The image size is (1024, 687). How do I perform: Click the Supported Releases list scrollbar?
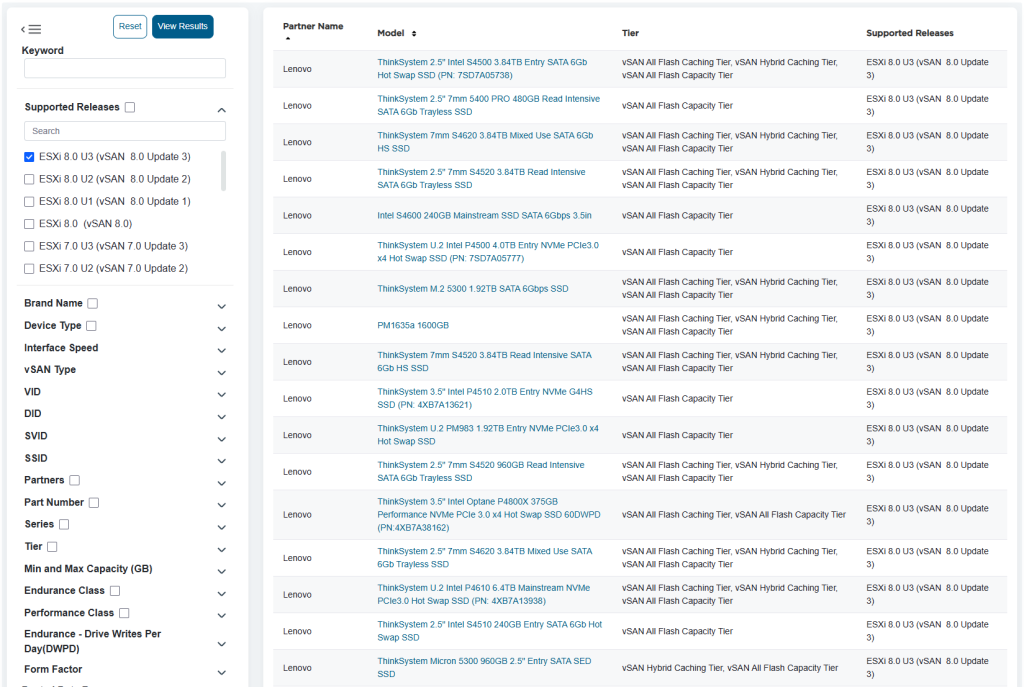coord(223,171)
